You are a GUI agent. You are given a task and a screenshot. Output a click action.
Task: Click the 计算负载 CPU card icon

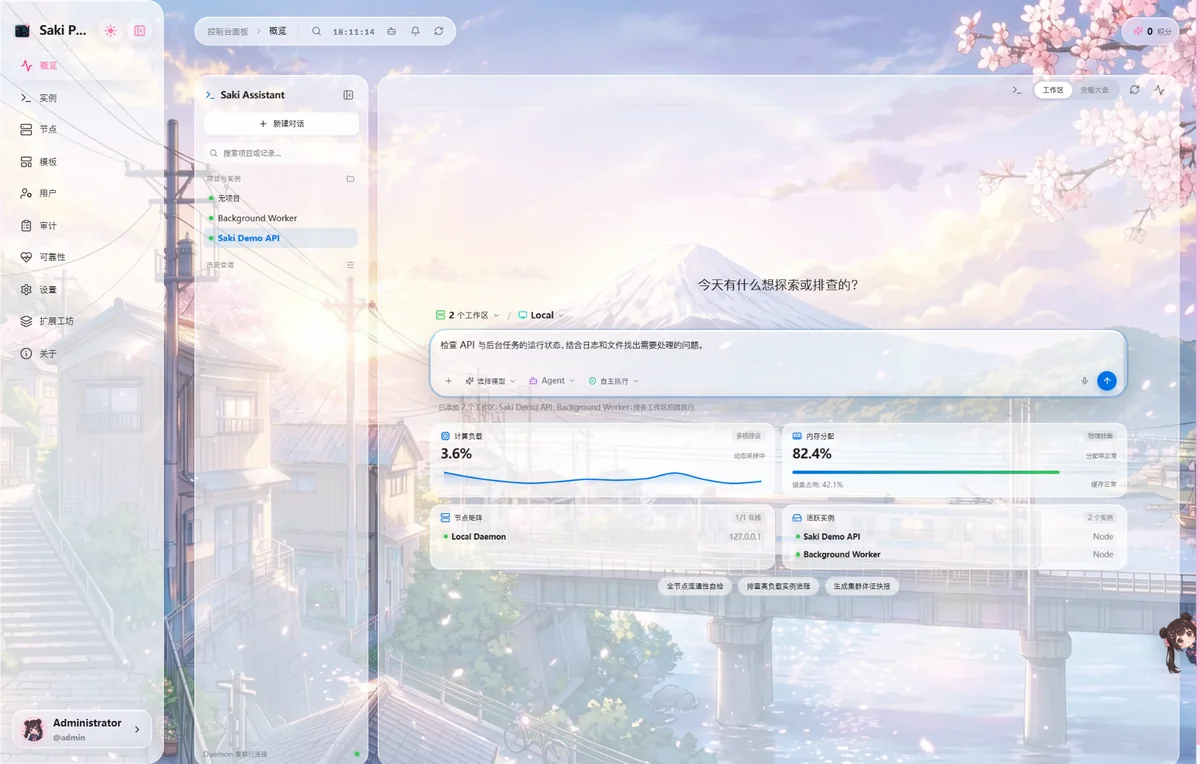[x=445, y=436]
